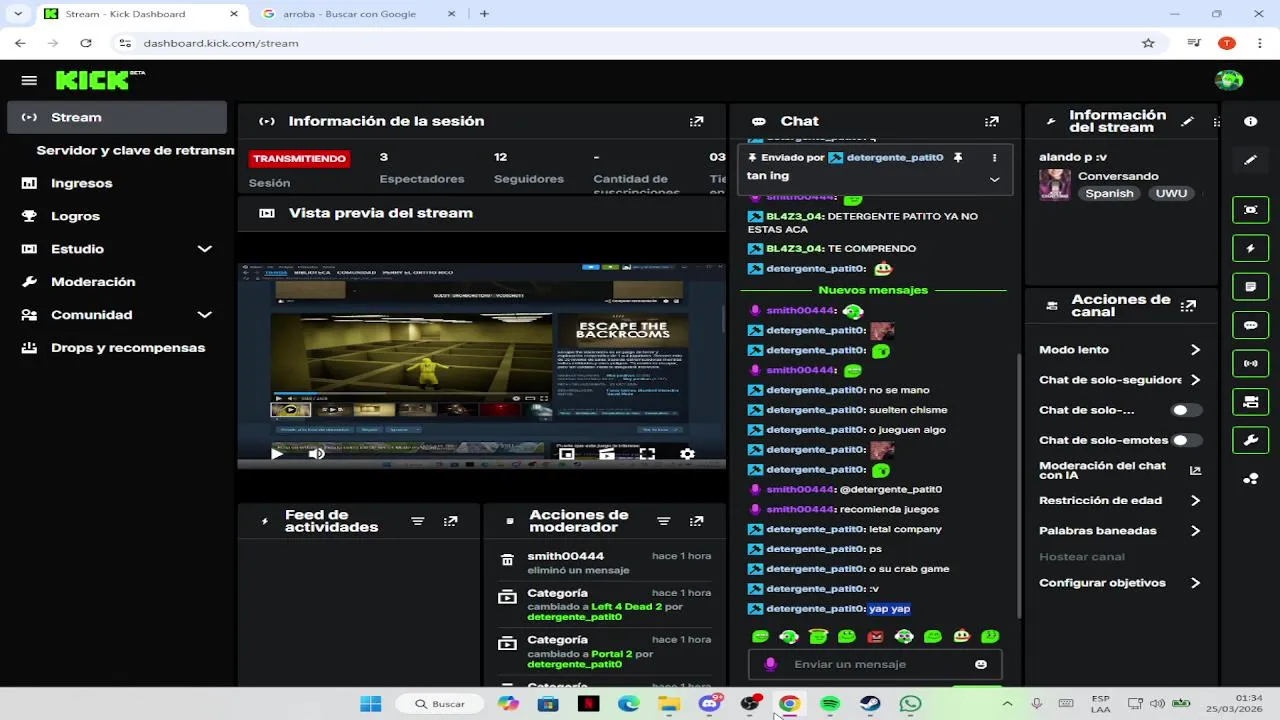Click the camera-frame icon in the right sidebar
This screenshot has width=1280, height=720.
pos(1250,210)
